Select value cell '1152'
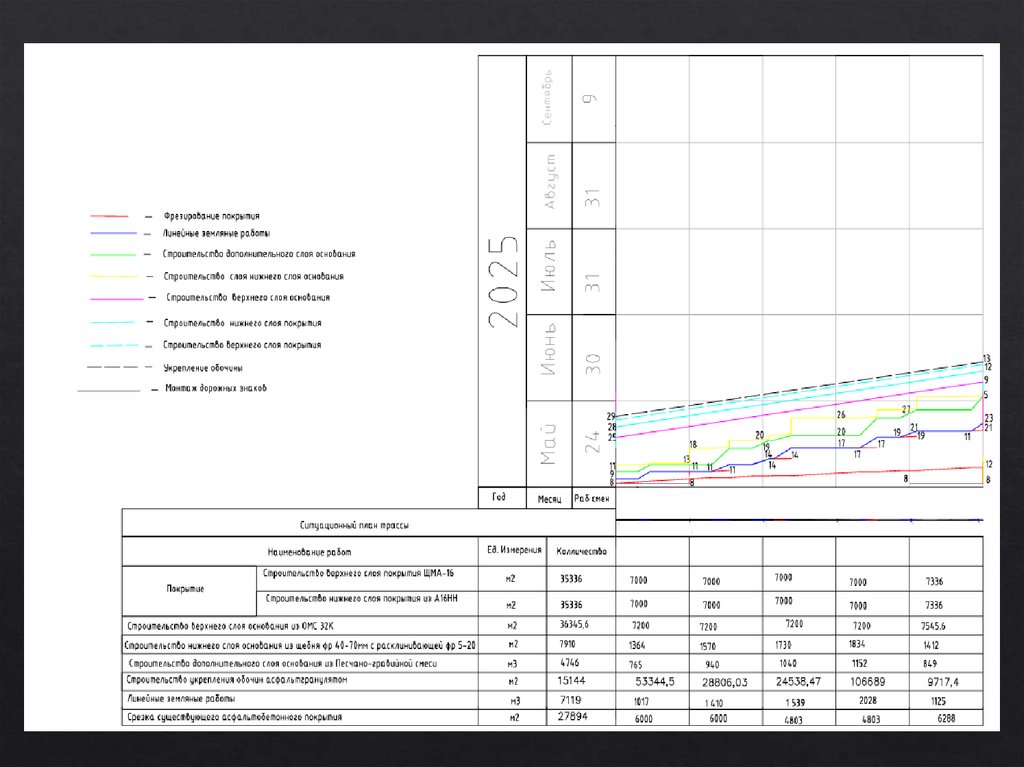Screen dimensions: 1024x767 [859, 663]
